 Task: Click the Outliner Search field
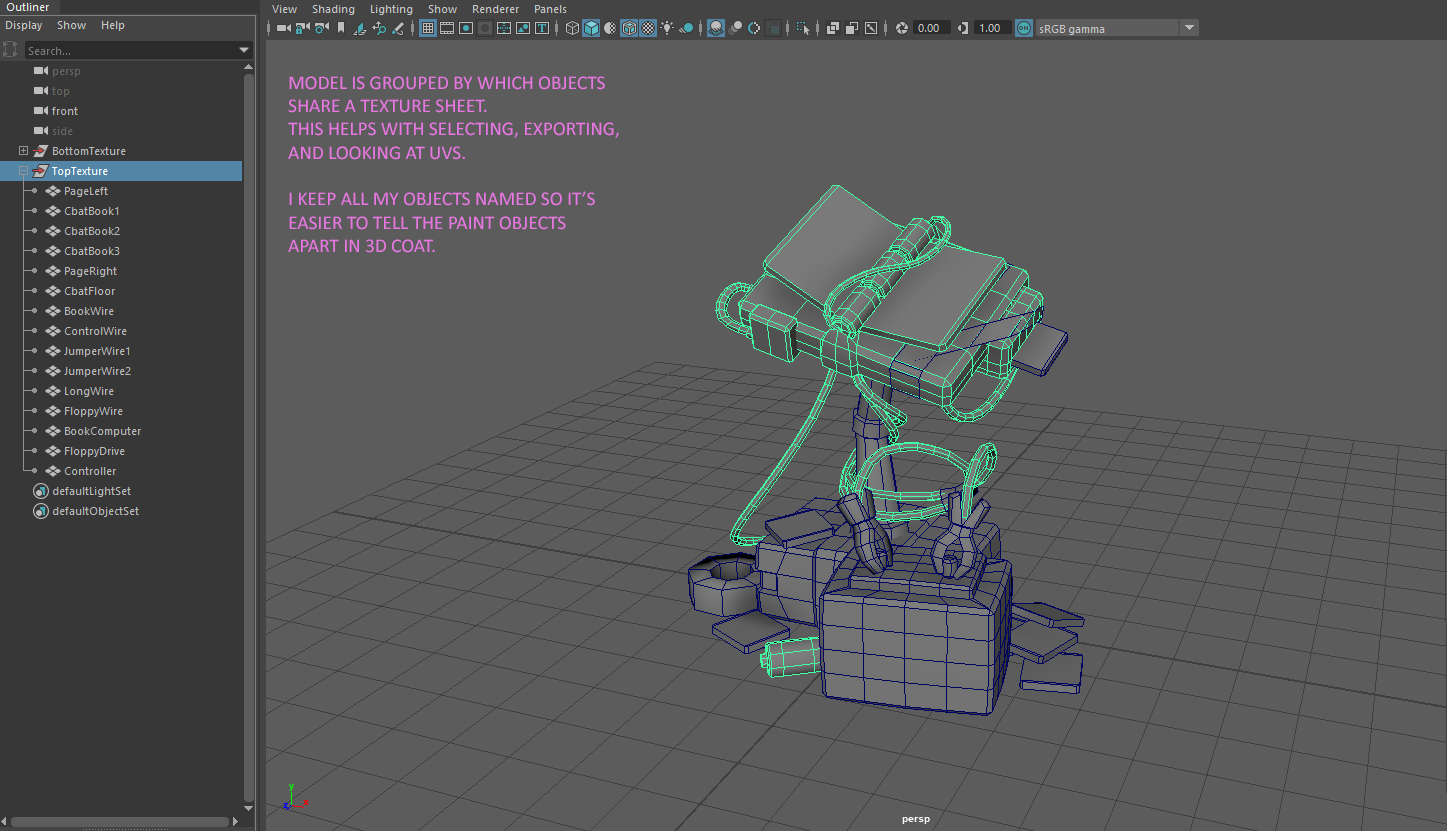128,50
